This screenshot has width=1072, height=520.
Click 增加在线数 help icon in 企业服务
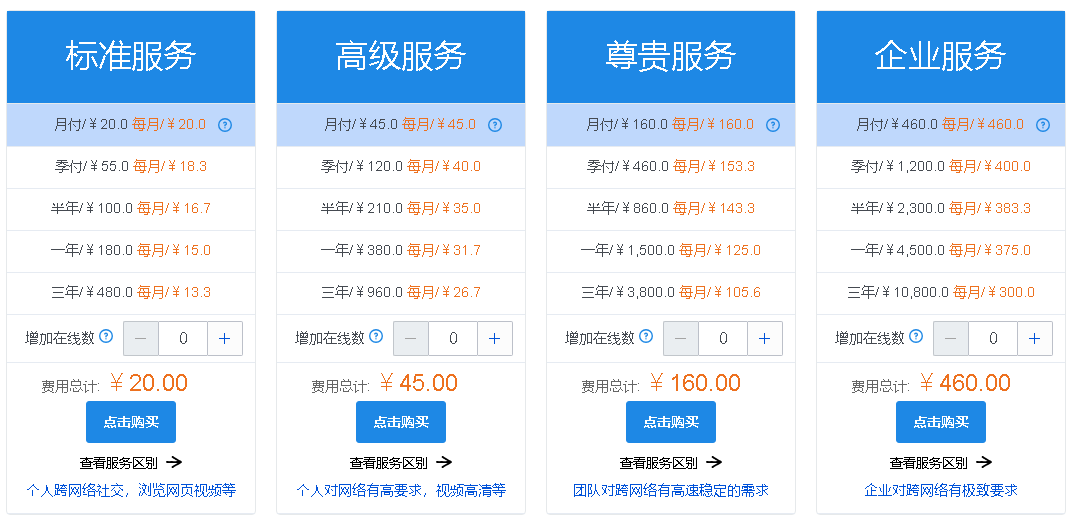pyautogui.click(x=916, y=337)
